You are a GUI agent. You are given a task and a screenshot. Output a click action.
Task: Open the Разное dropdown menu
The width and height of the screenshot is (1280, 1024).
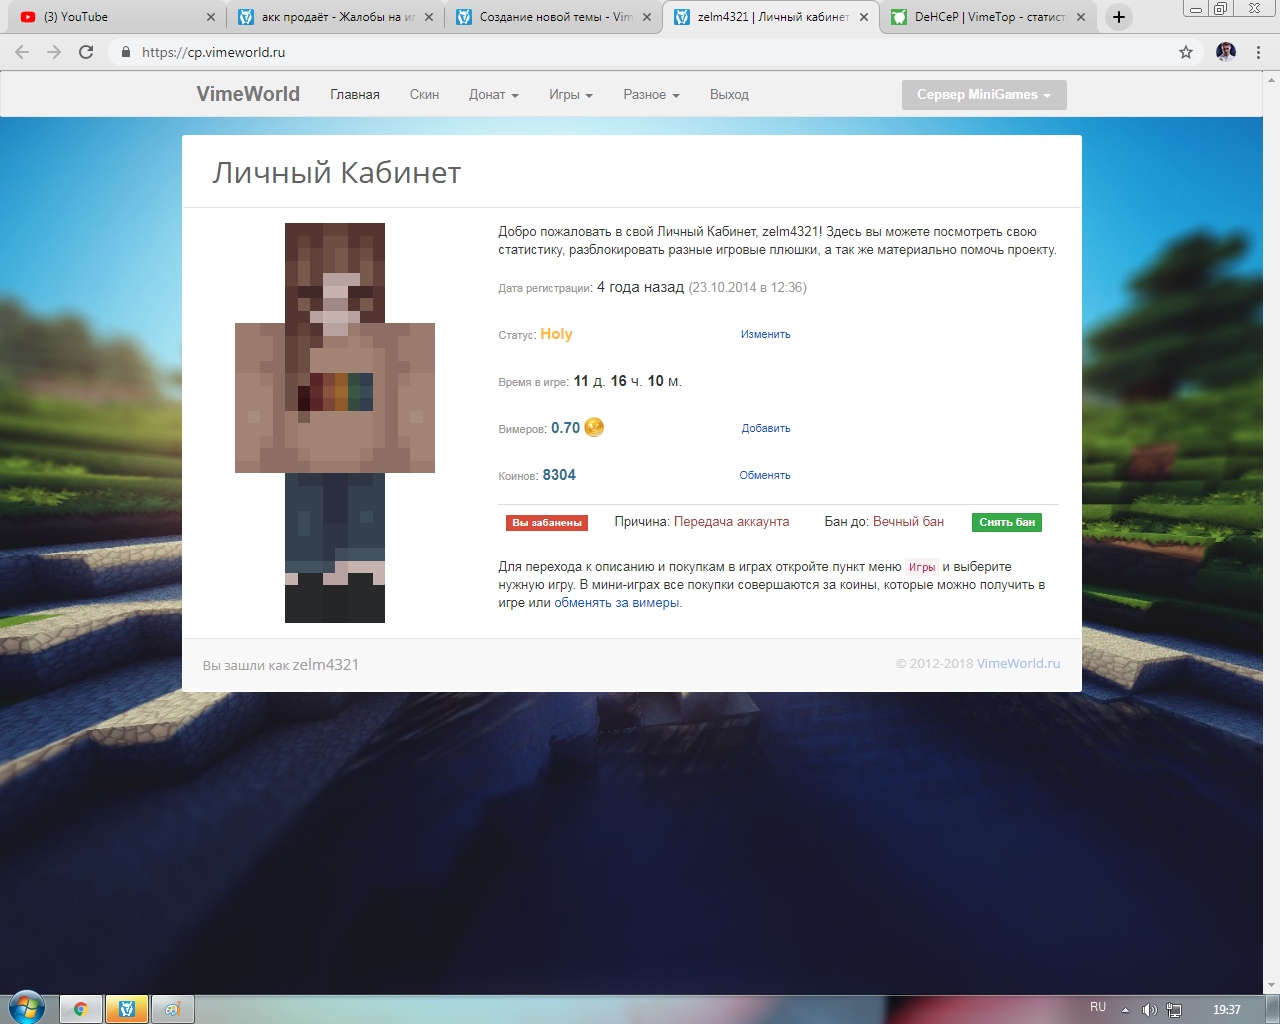651,95
